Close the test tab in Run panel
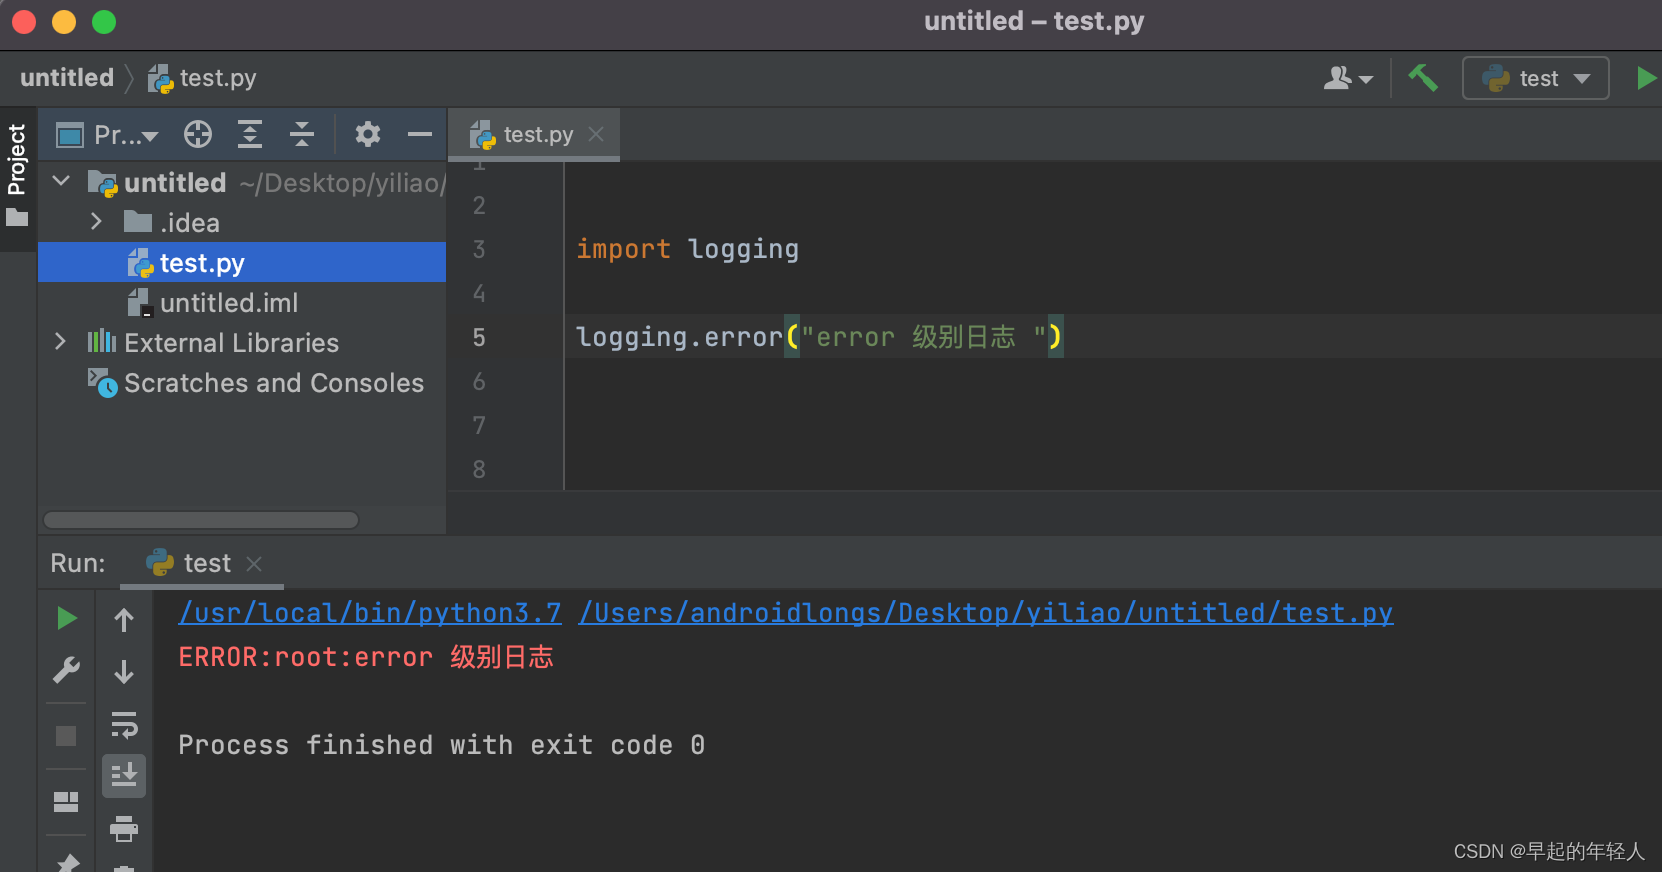 (254, 564)
